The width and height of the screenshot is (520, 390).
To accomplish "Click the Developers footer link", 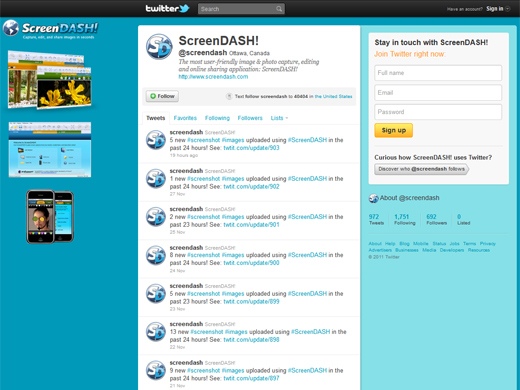I will (452, 250).
